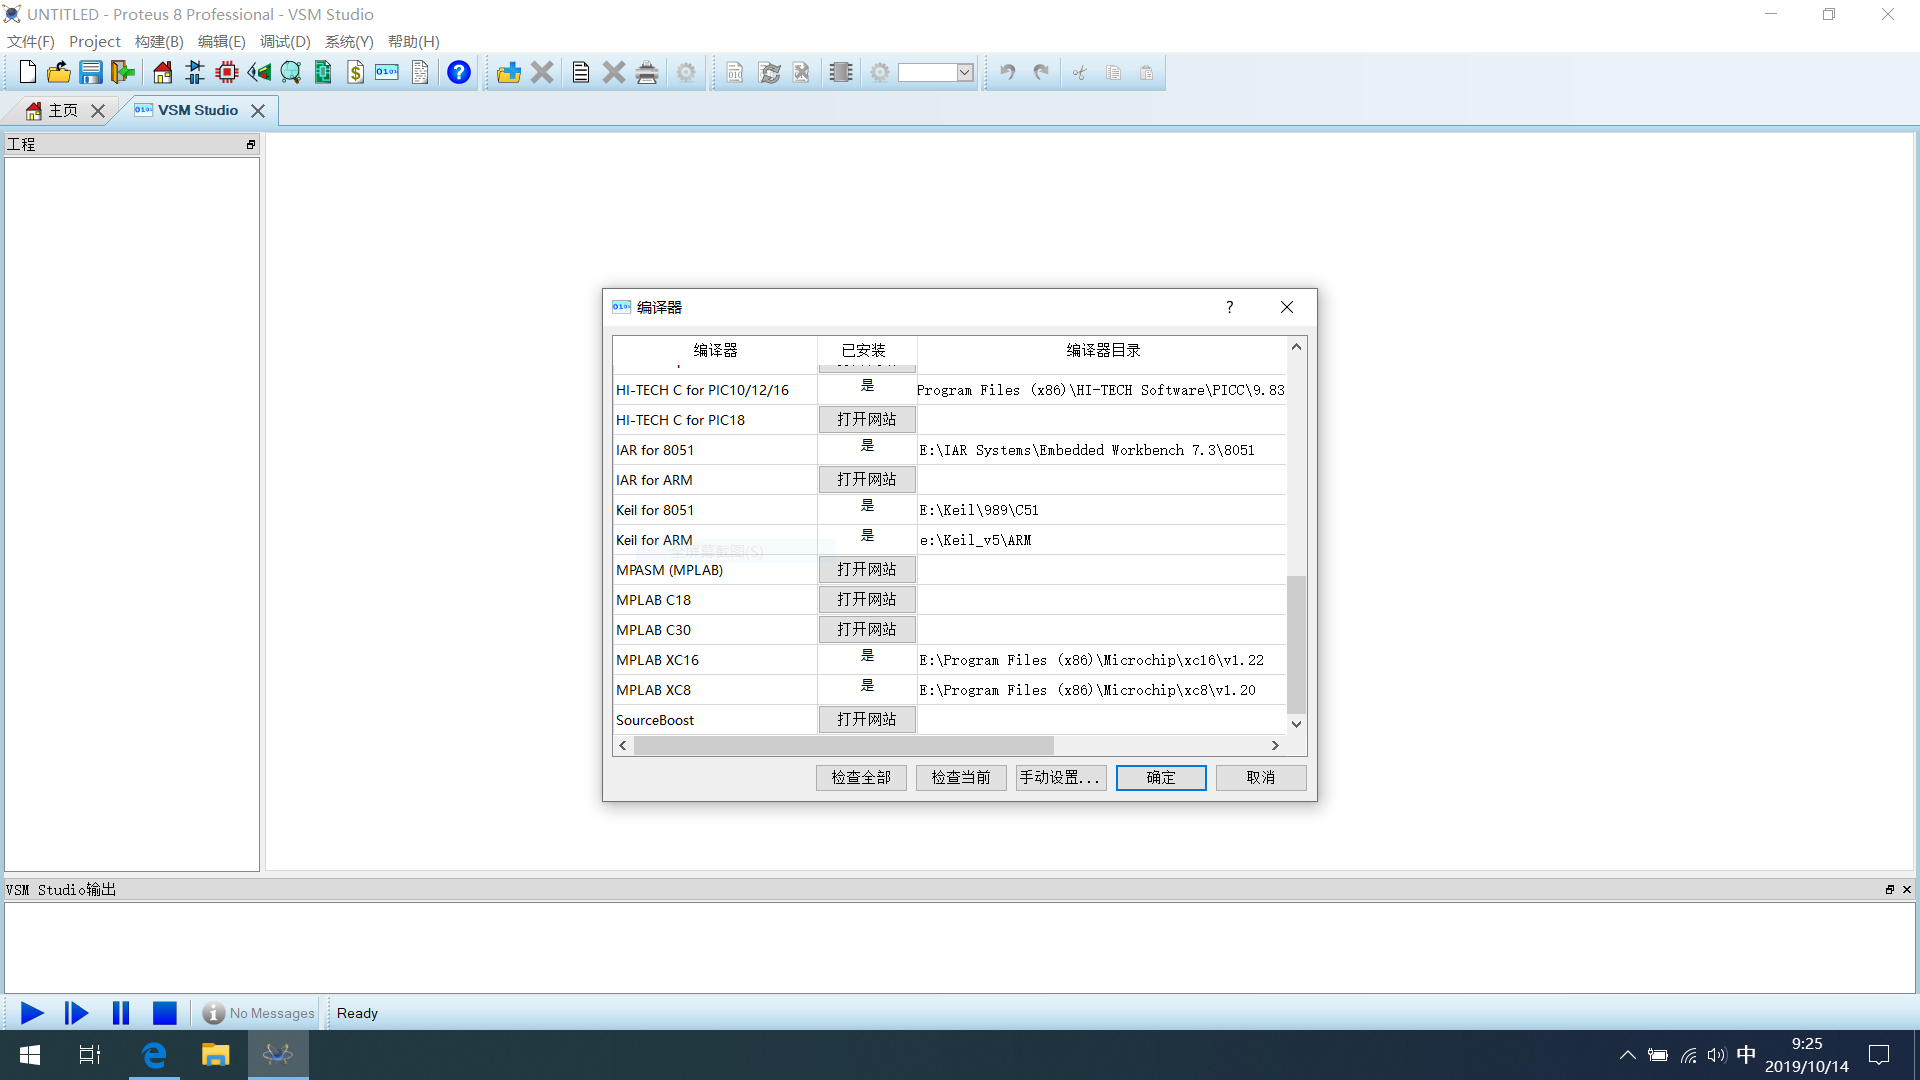This screenshot has width=1920, height=1080.
Task: Click 打开网站 for MPLAB C30
Action: (867, 629)
